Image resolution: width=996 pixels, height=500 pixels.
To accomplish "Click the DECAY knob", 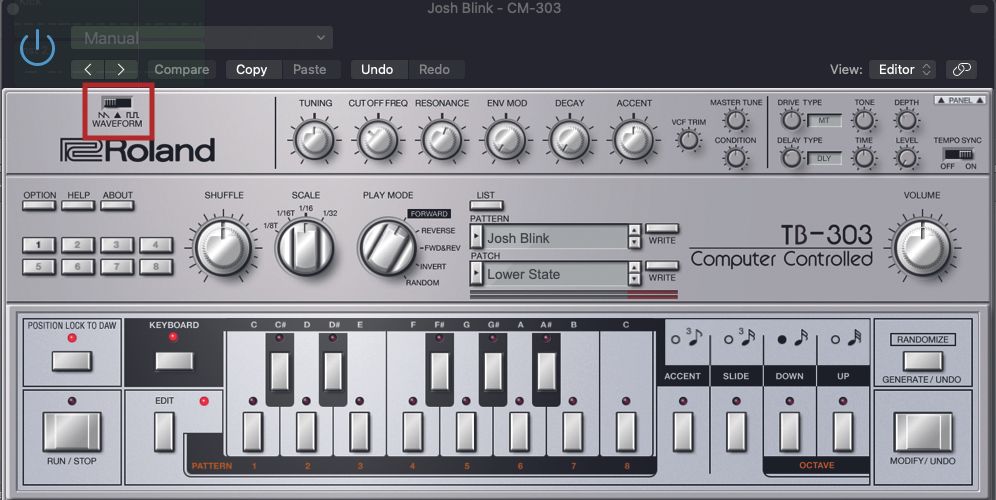I will click(x=570, y=140).
